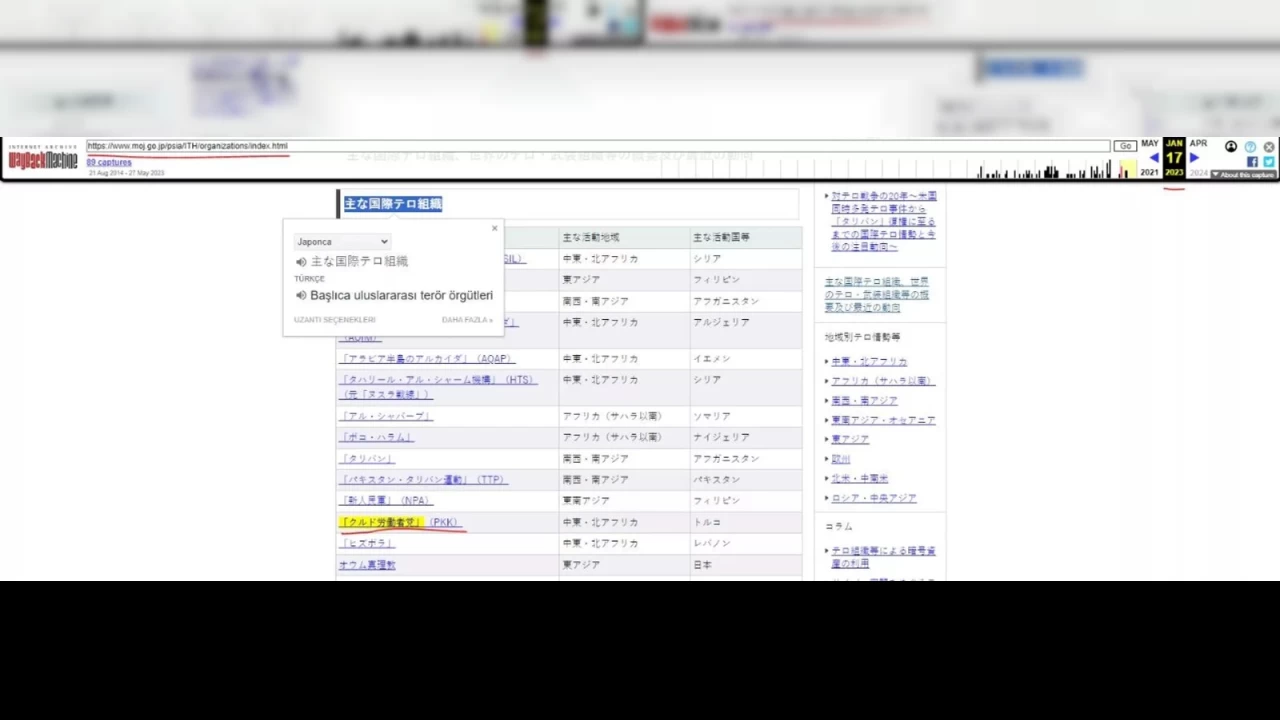Click the Wayback Machine URL field

[598, 146]
